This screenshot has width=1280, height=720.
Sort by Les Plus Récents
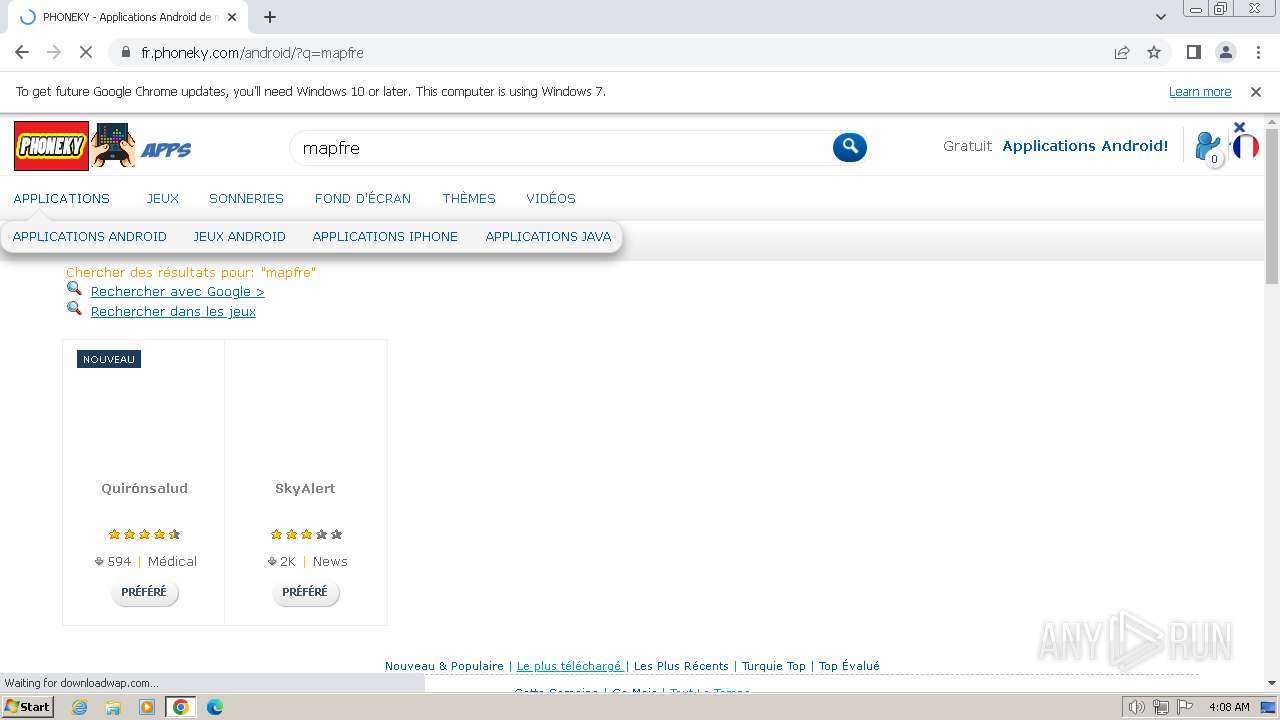click(x=681, y=666)
